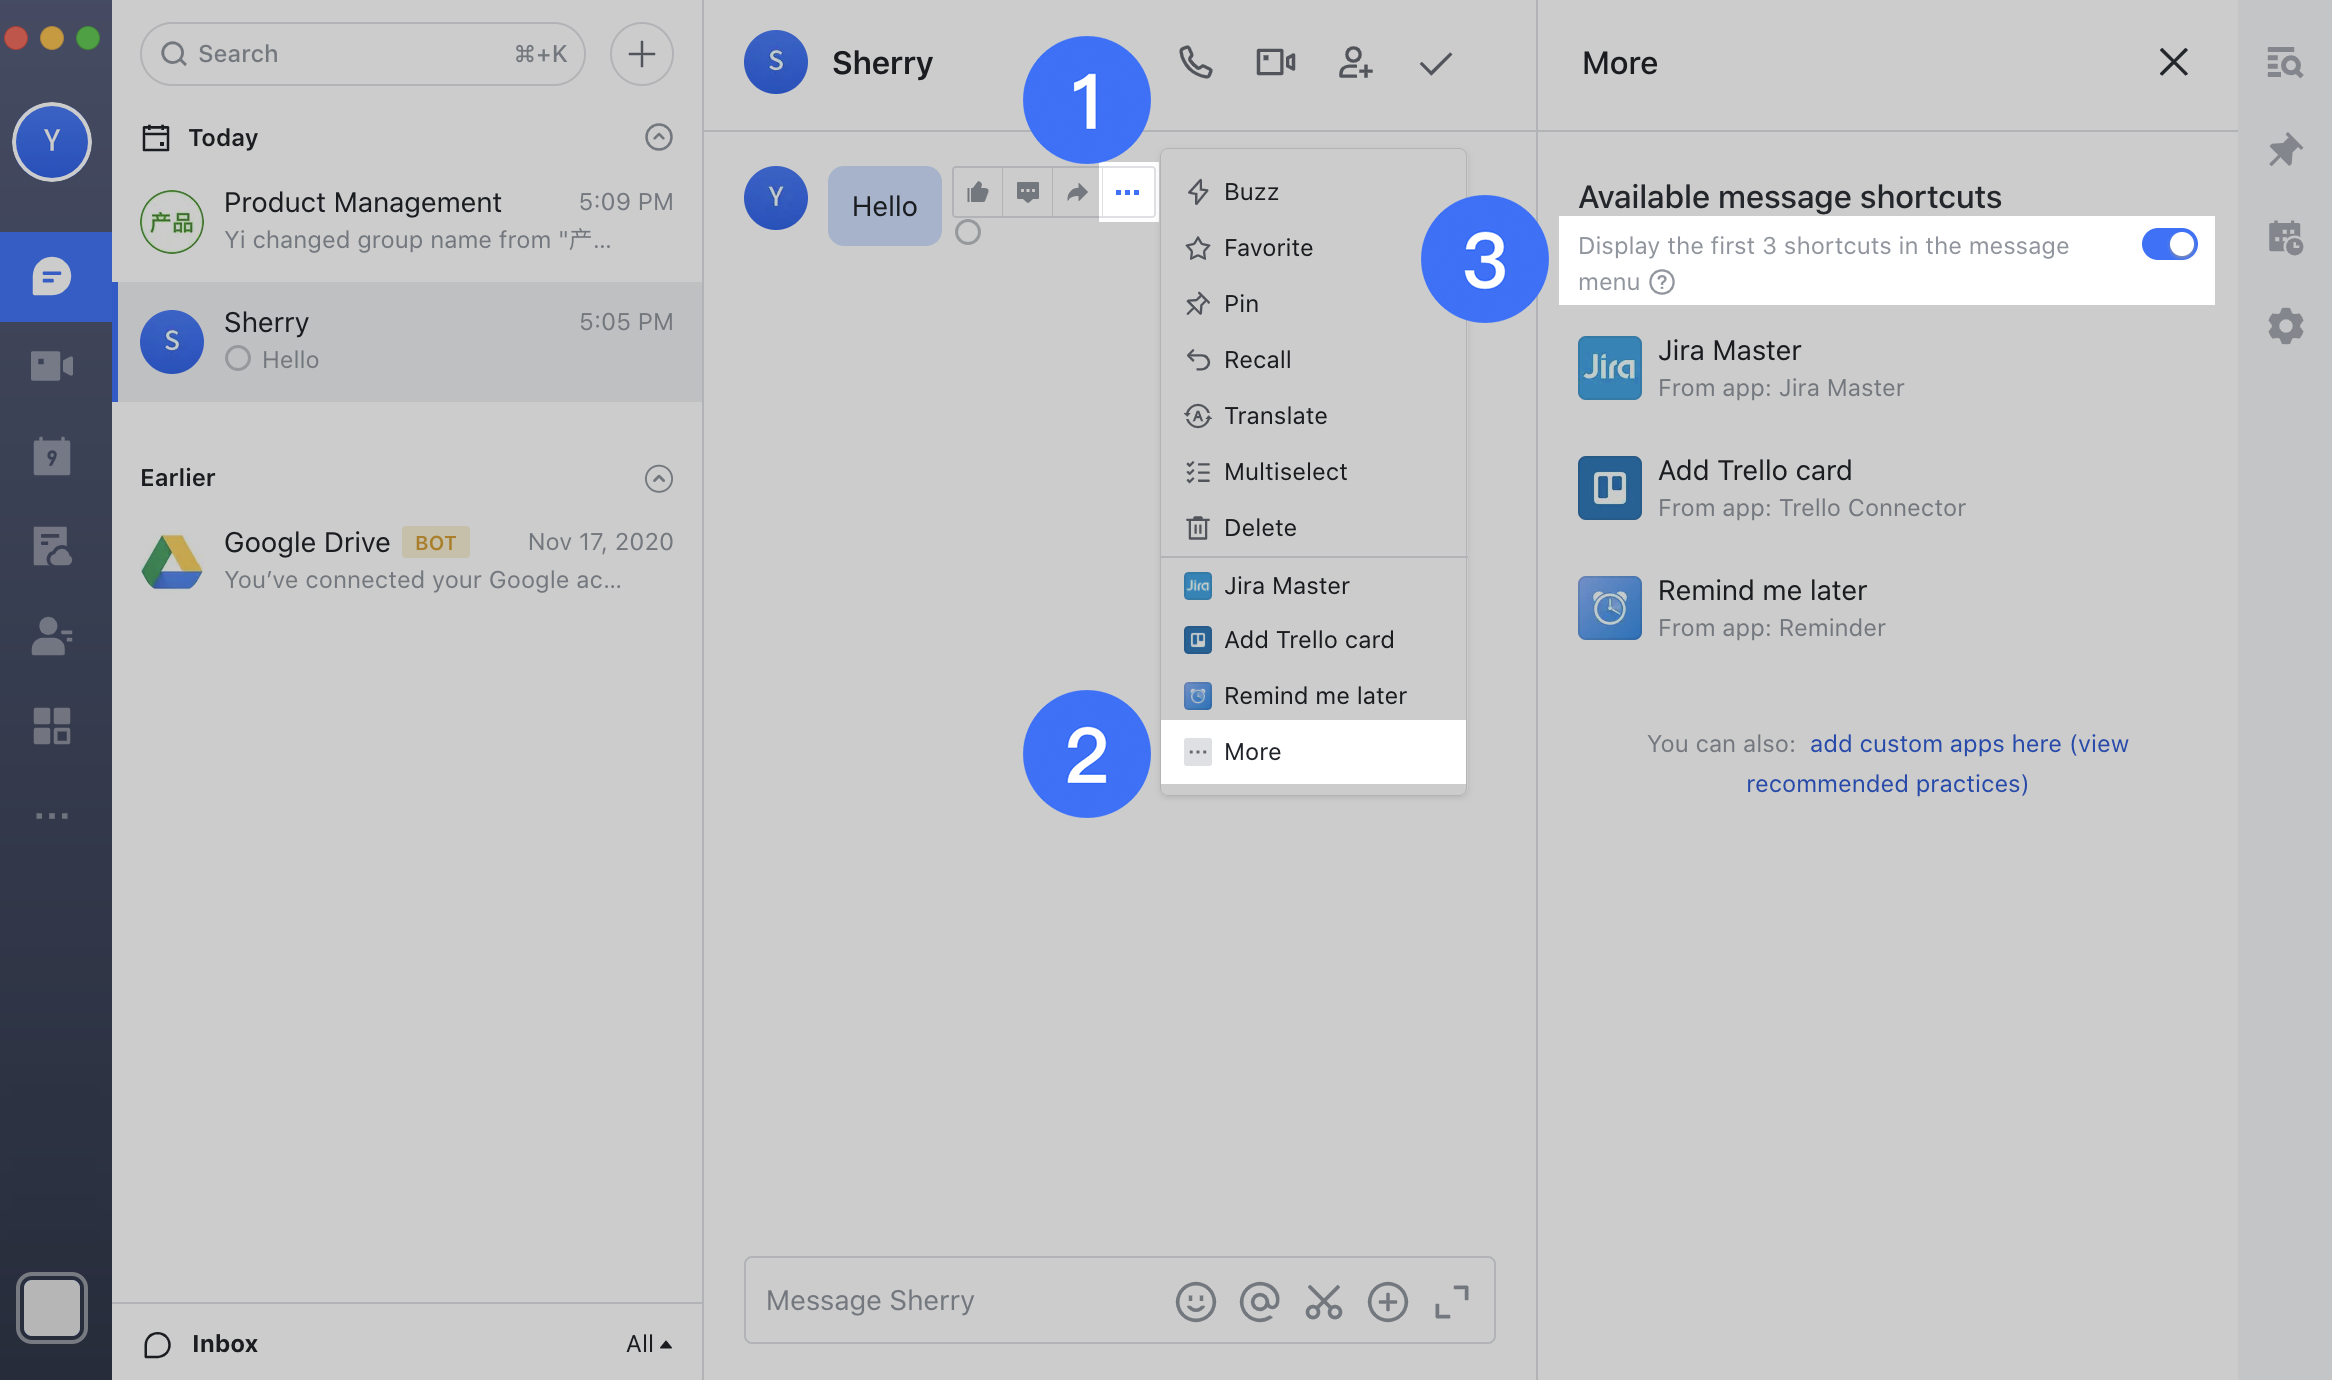Click the plus button beside Search
This screenshot has width=2332, height=1380.
[641, 54]
